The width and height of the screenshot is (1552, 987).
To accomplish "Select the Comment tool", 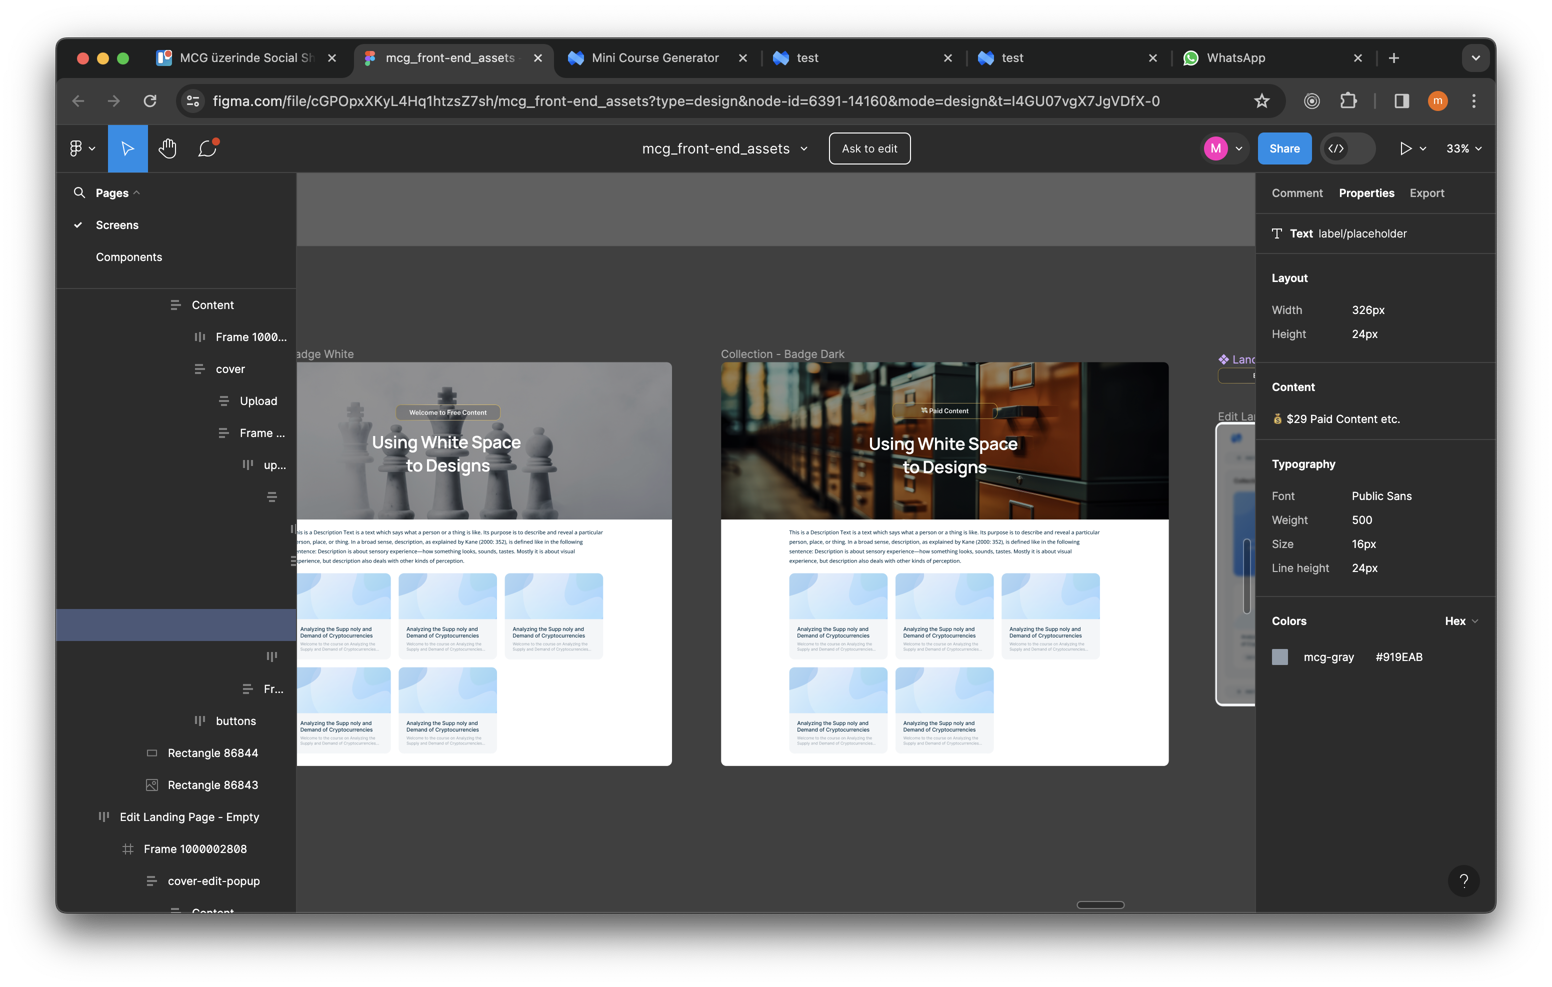I will (x=207, y=148).
